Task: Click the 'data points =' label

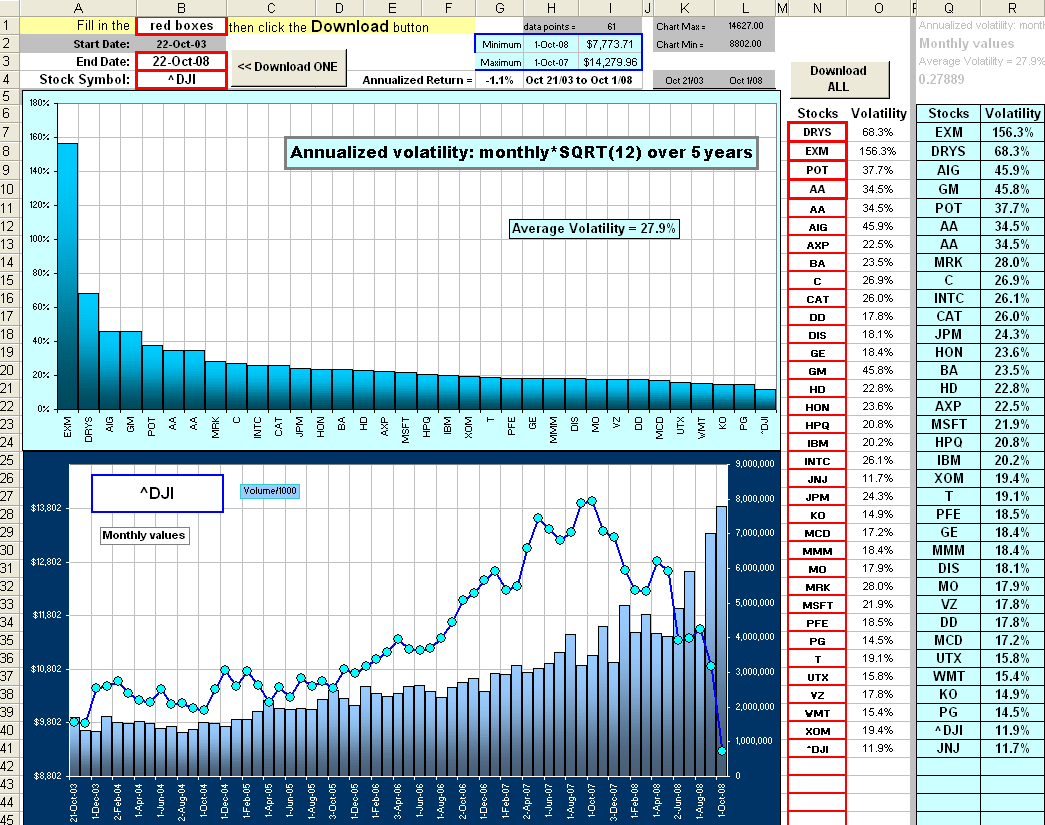Action: [550, 27]
